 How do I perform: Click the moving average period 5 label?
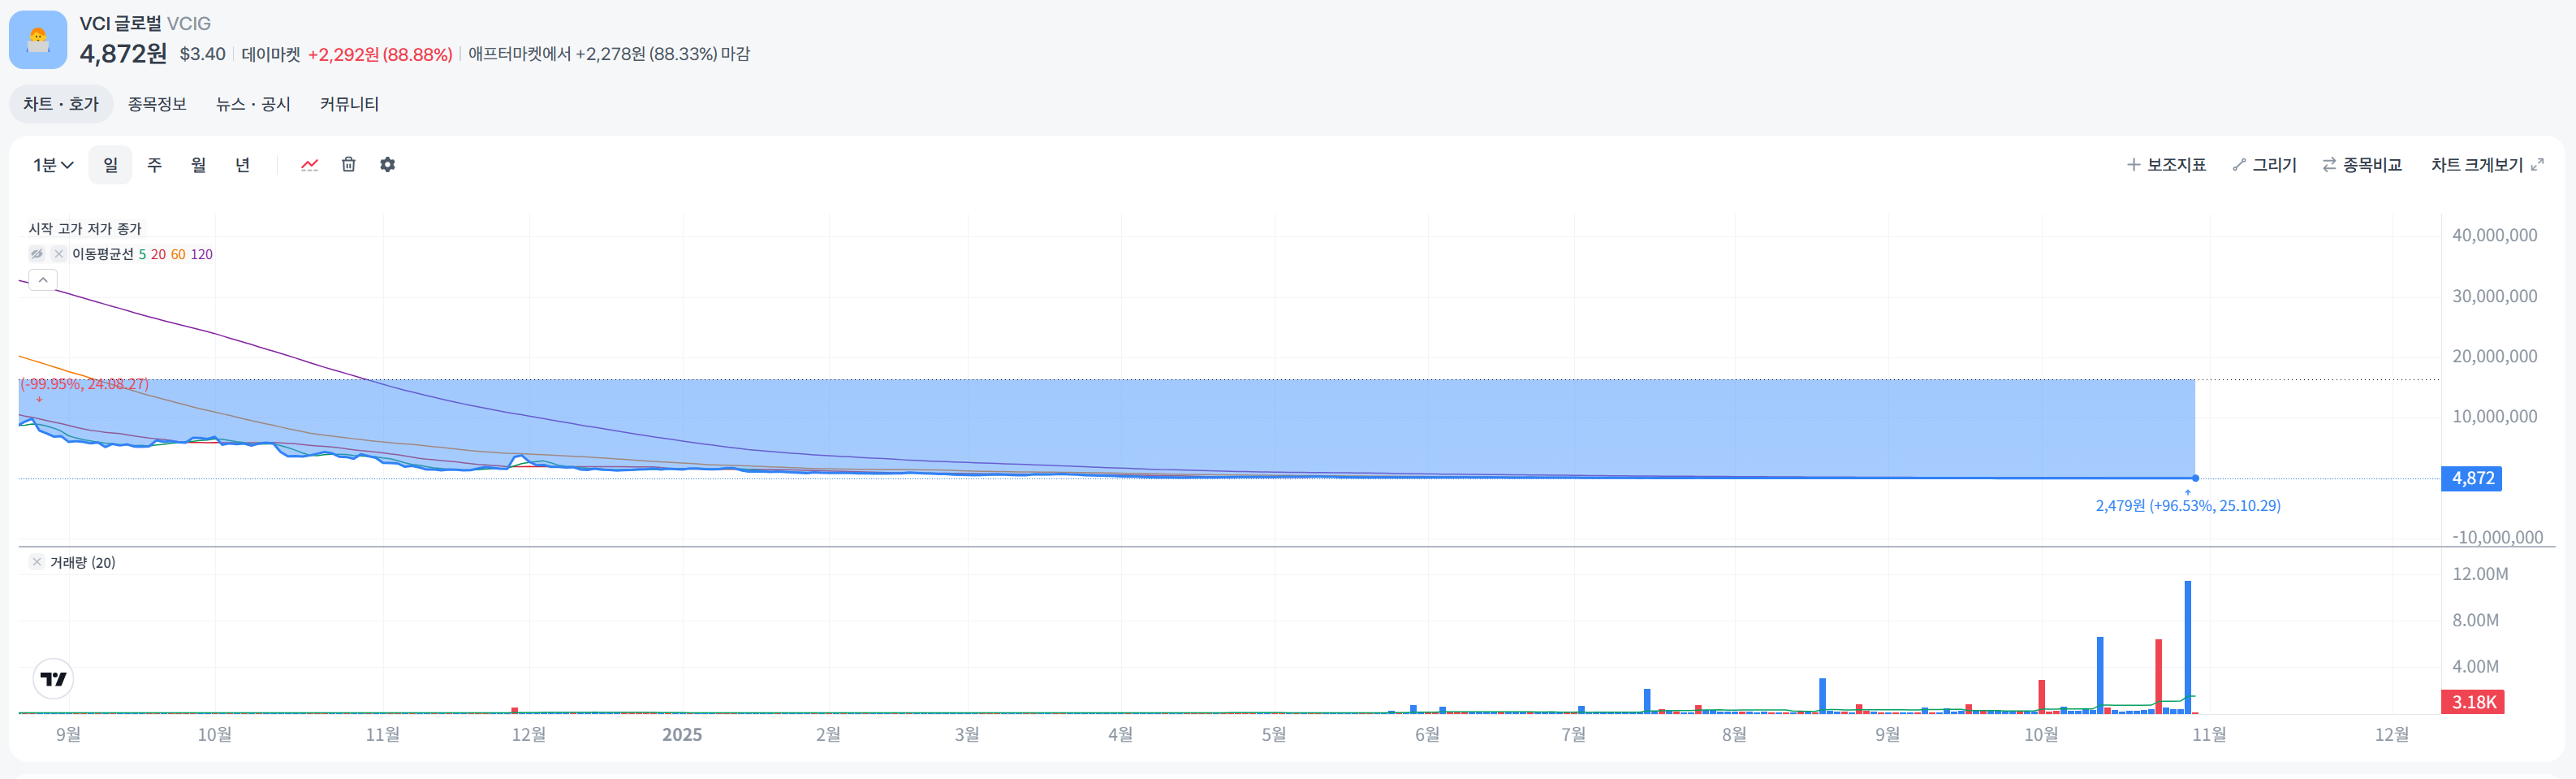(x=142, y=254)
